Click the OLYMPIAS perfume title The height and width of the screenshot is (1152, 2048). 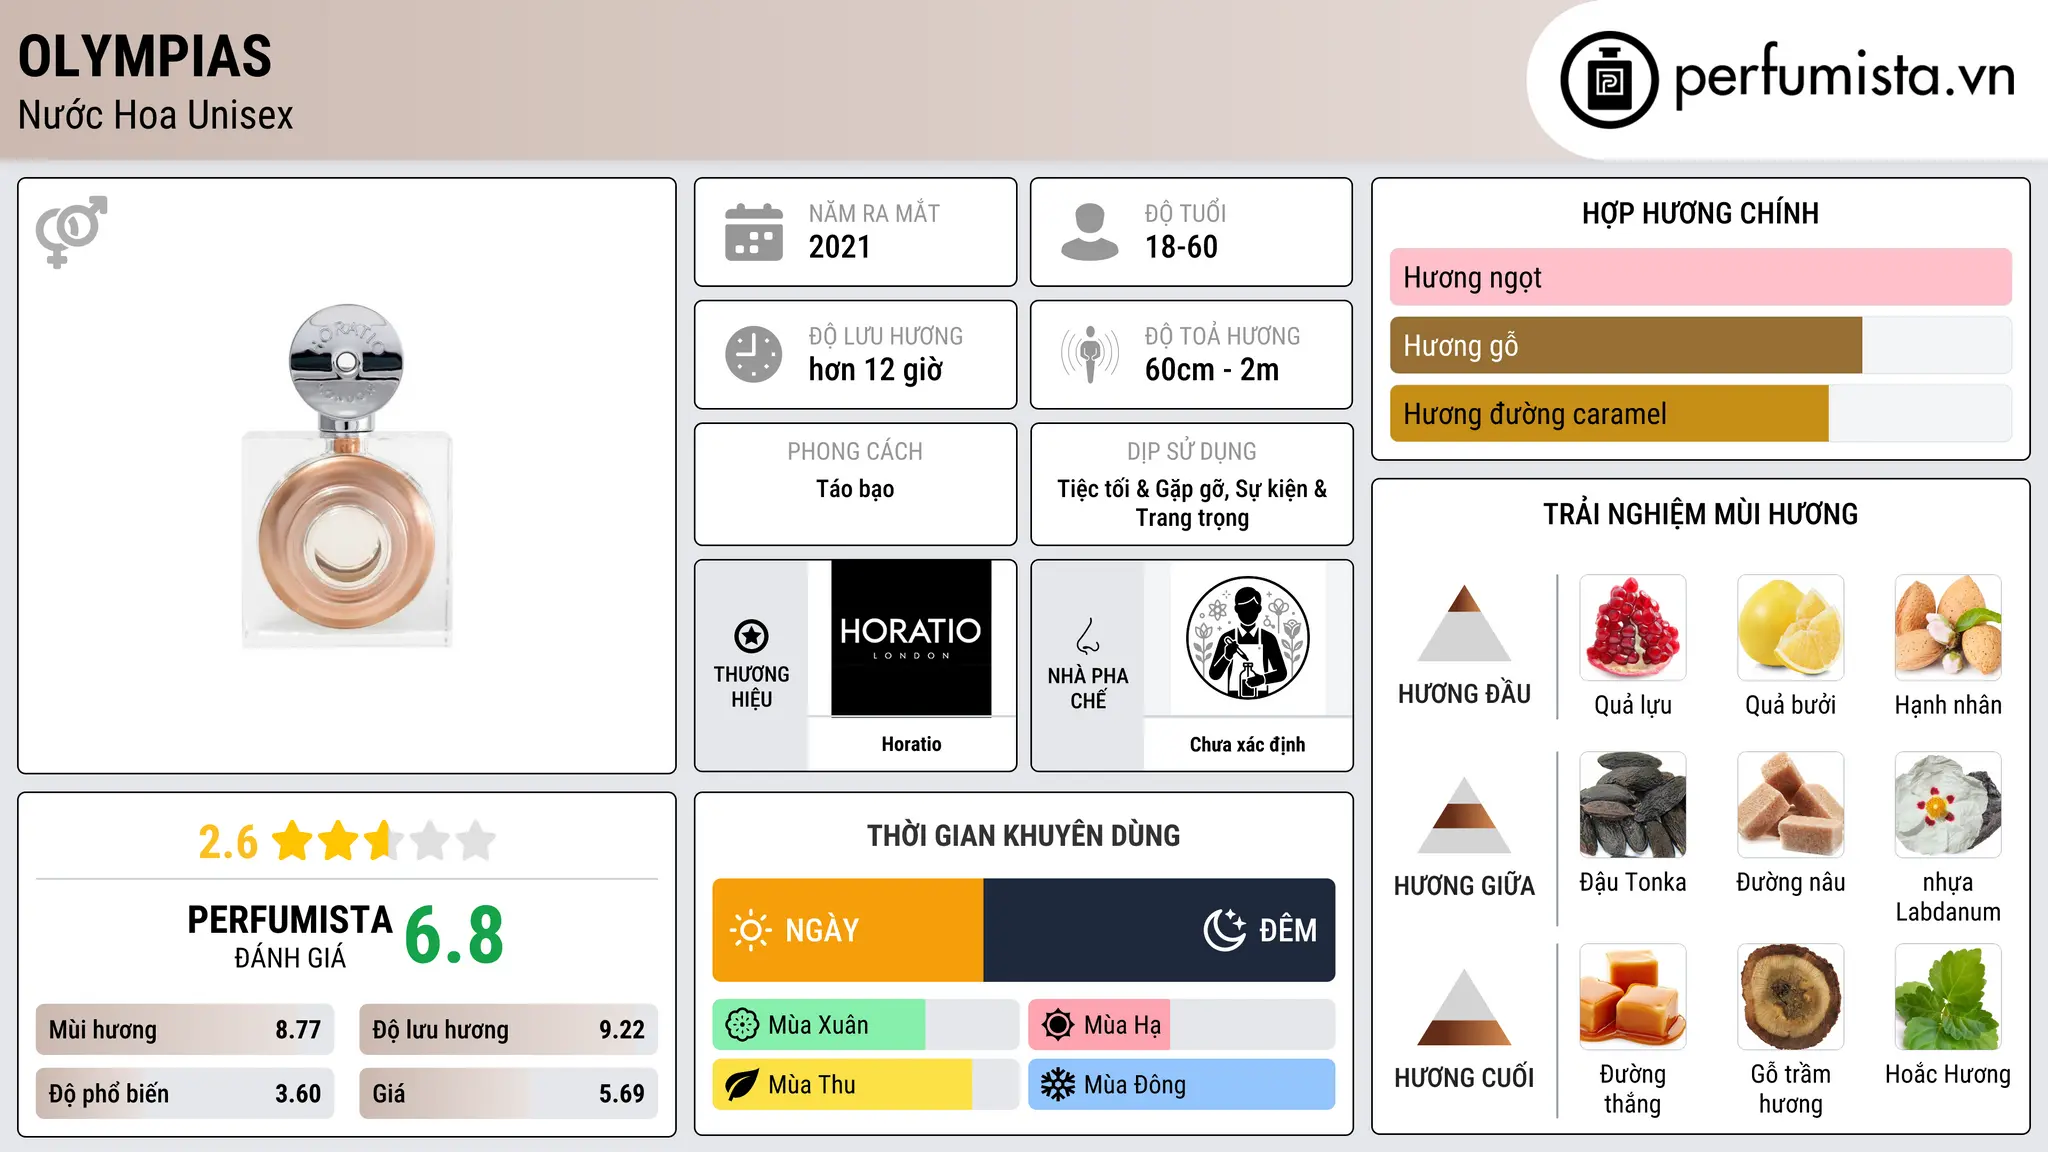(x=145, y=56)
